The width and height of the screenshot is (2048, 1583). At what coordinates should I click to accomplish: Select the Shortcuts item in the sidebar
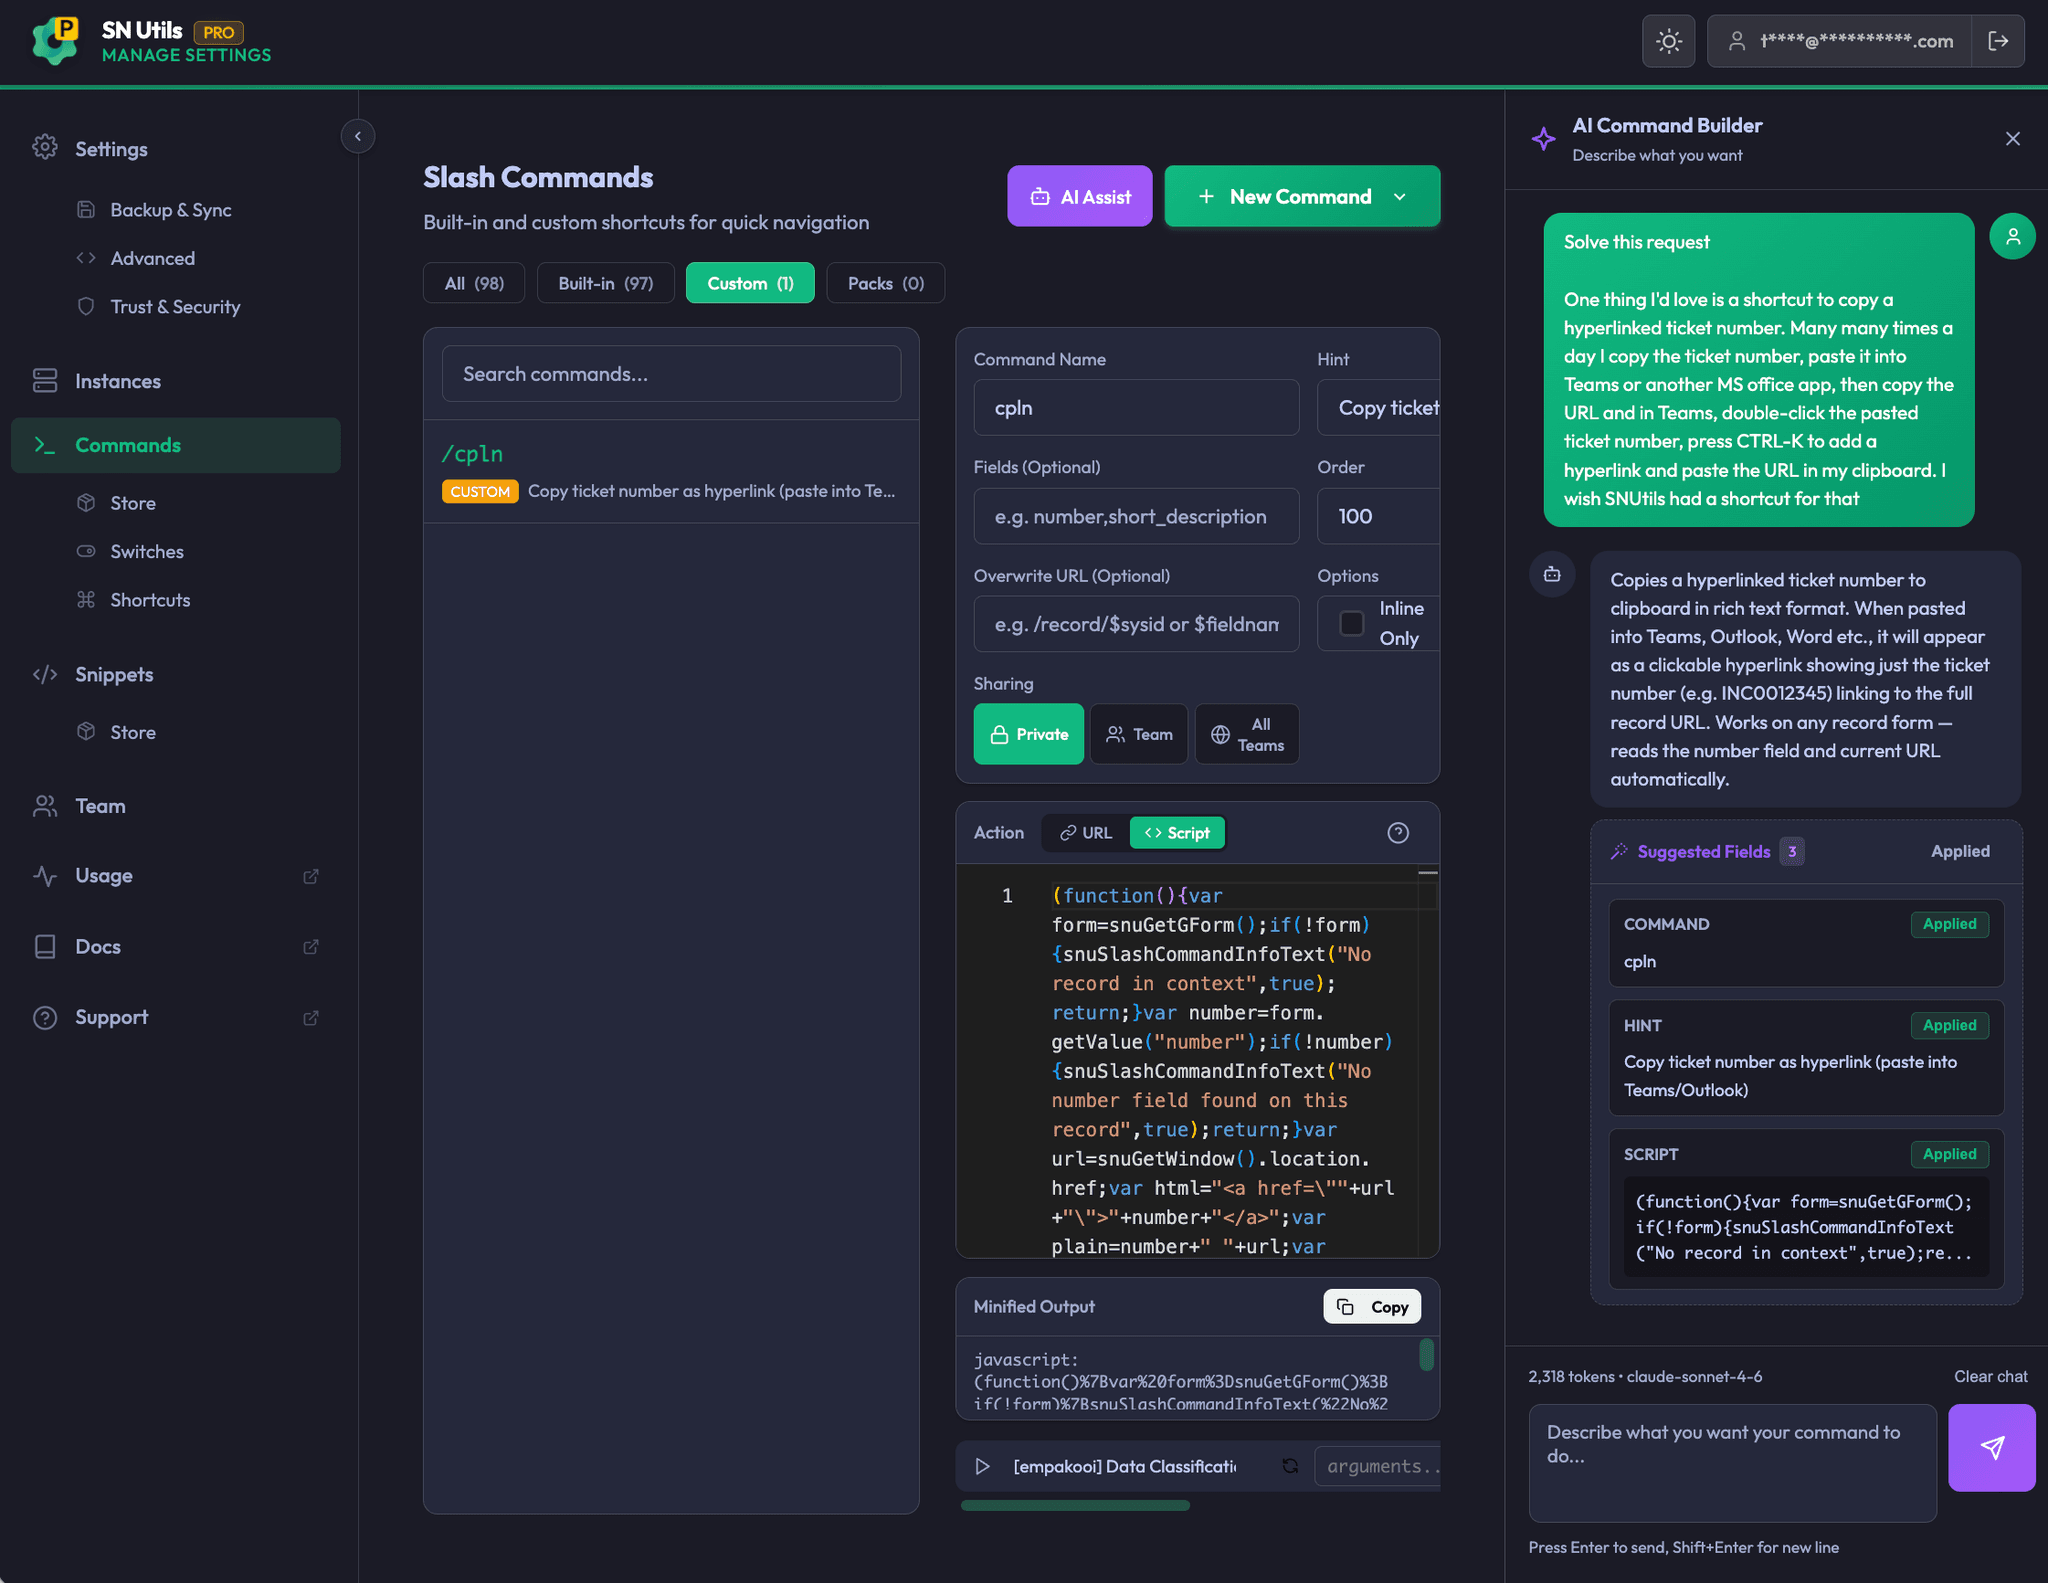click(149, 599)
